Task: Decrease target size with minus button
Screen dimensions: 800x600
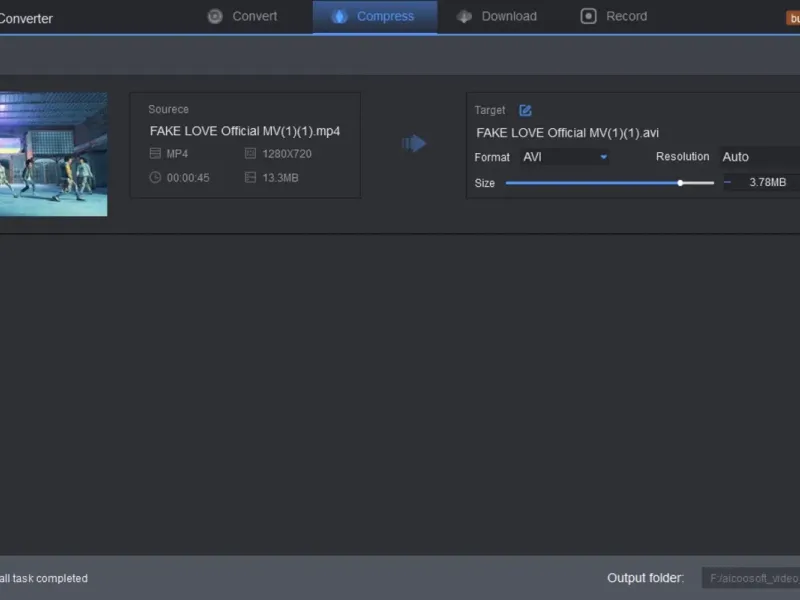Action: [x=727, y=182]
